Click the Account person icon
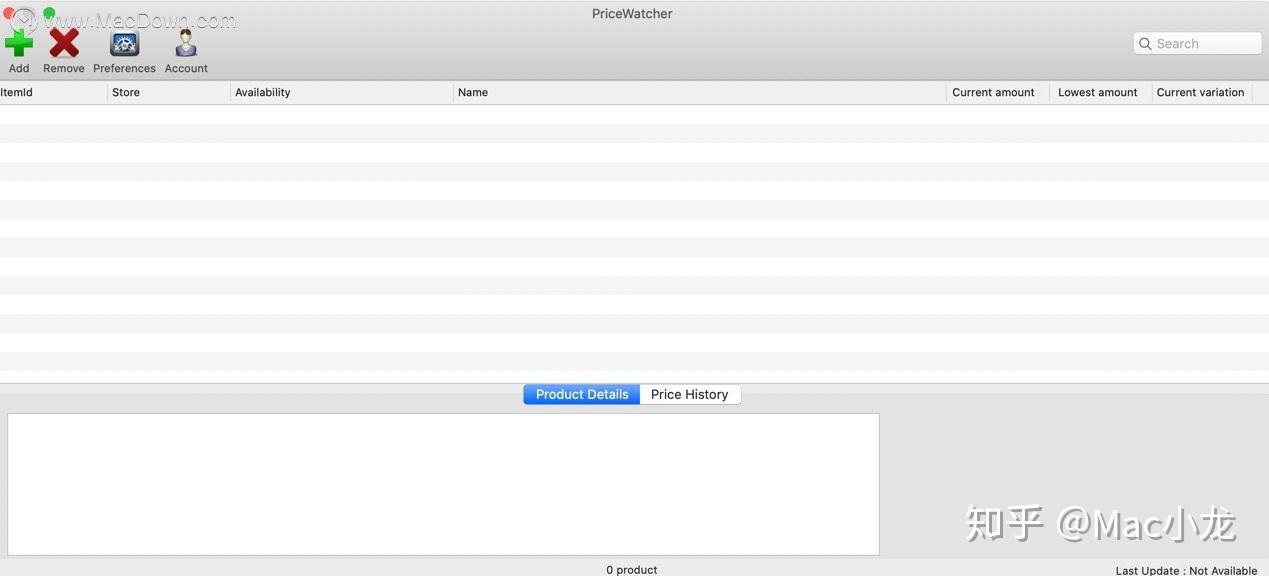This screenshot has width=1269, height=576. tap(185, 42)
